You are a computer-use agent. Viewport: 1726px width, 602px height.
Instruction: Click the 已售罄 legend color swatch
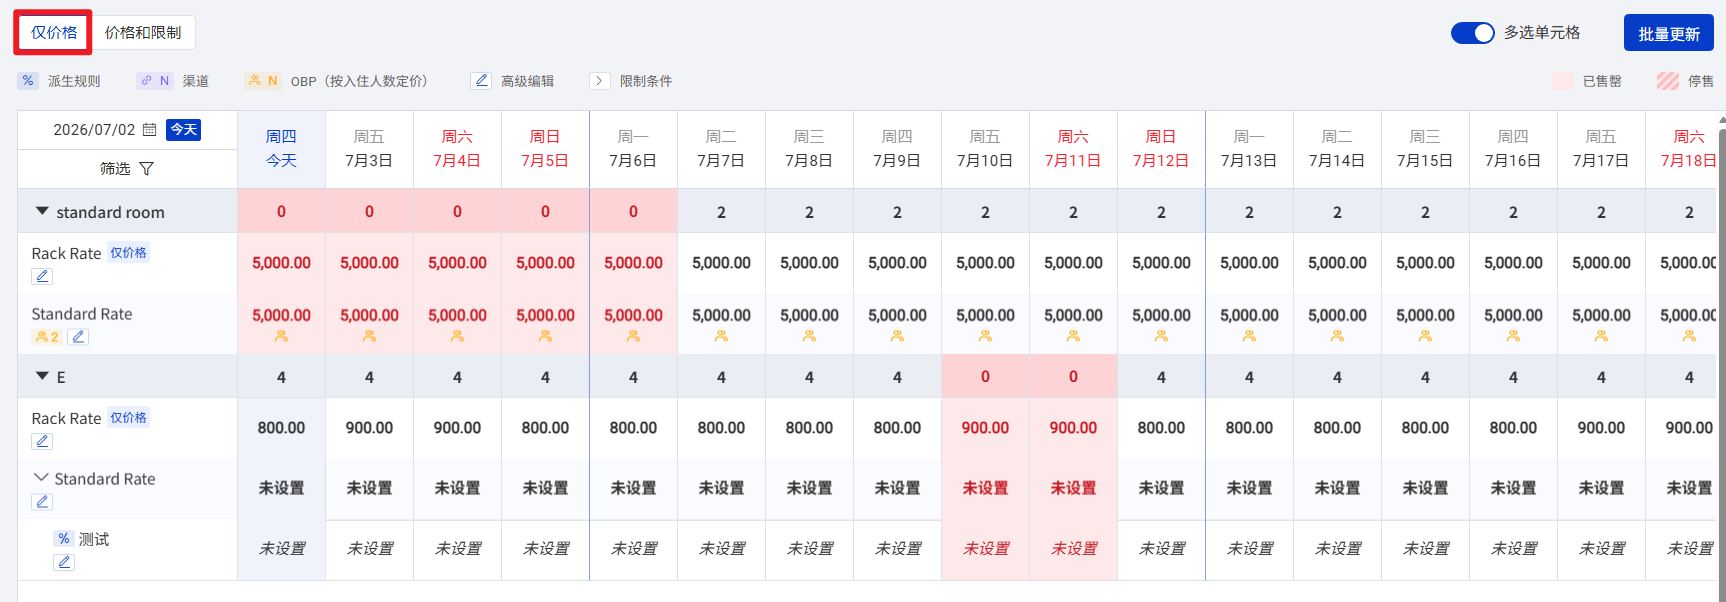(x=1562, y=81)
